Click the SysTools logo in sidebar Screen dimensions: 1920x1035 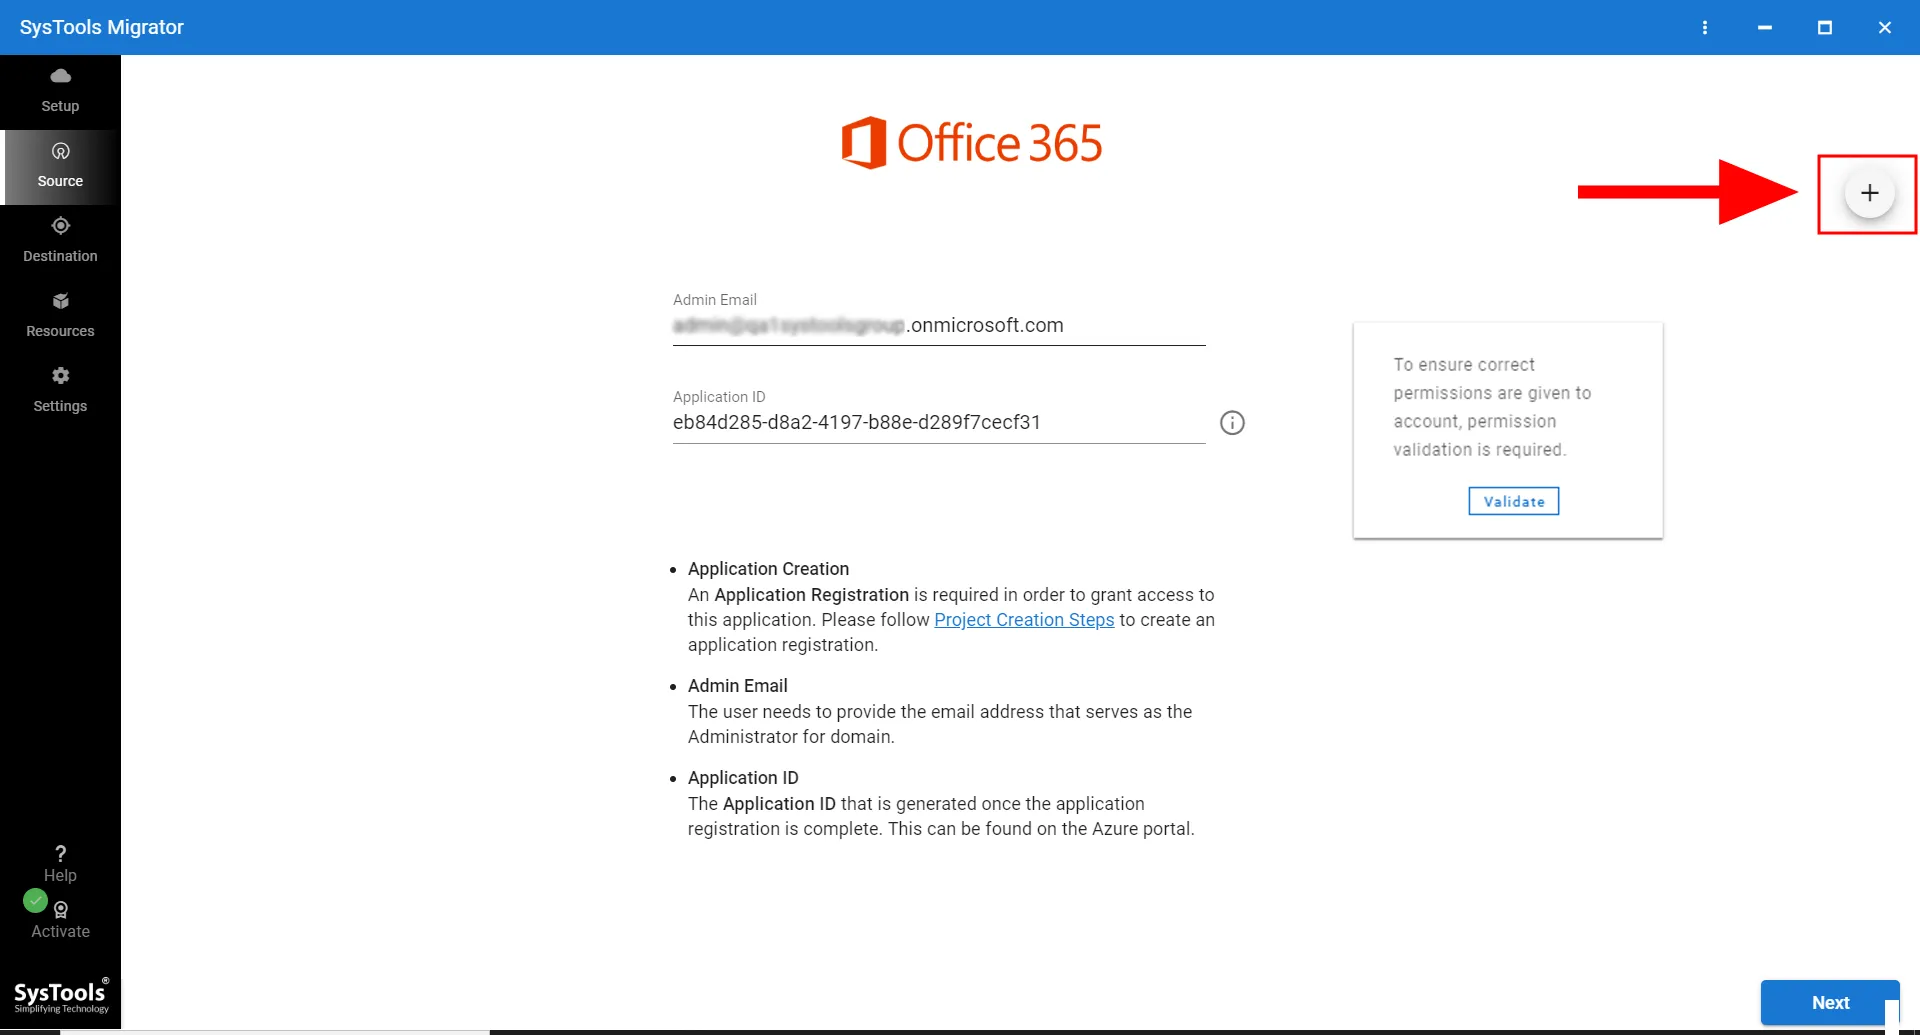[61, 996]
